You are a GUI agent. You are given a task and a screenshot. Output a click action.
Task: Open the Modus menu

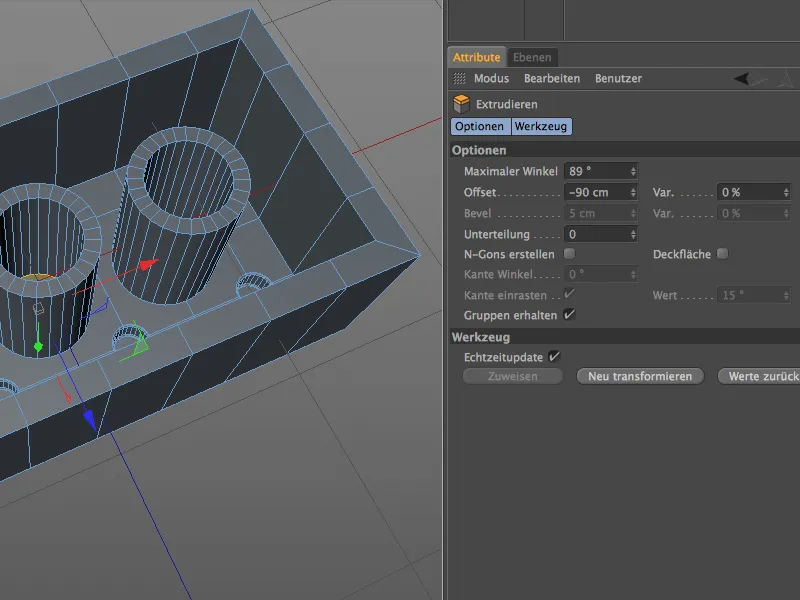(x=494, y=77)
